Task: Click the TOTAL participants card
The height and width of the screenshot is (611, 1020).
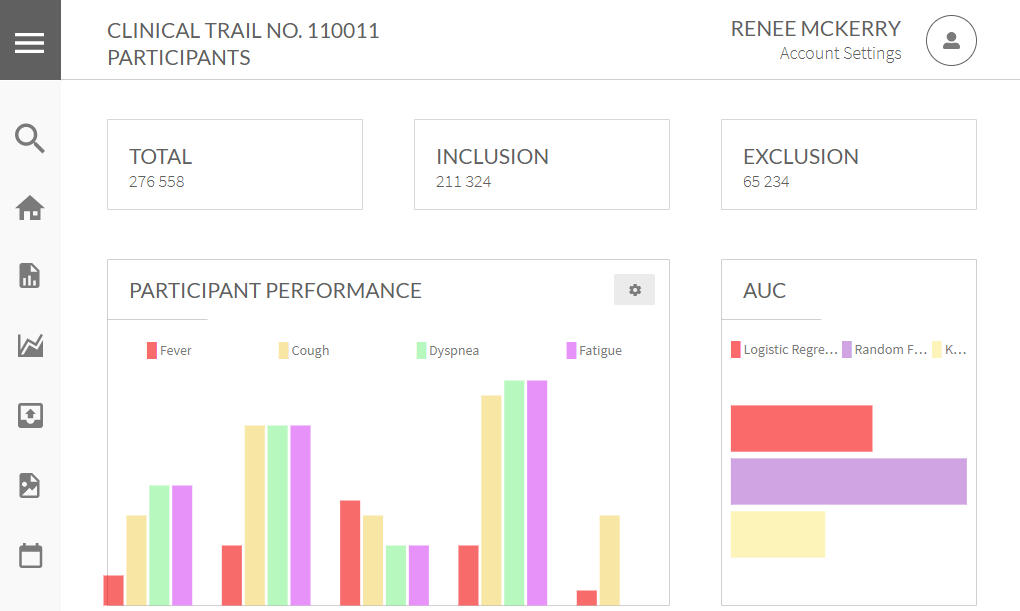Action: point(235,165)
